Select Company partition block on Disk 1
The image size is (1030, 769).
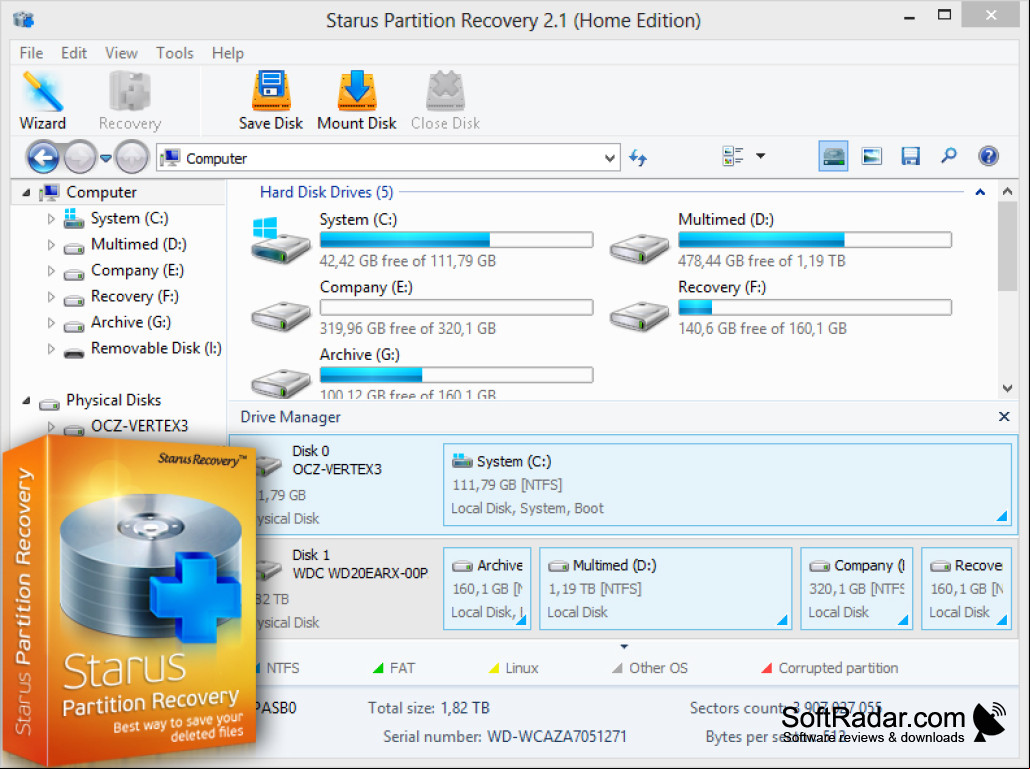(x=857, y=588)
